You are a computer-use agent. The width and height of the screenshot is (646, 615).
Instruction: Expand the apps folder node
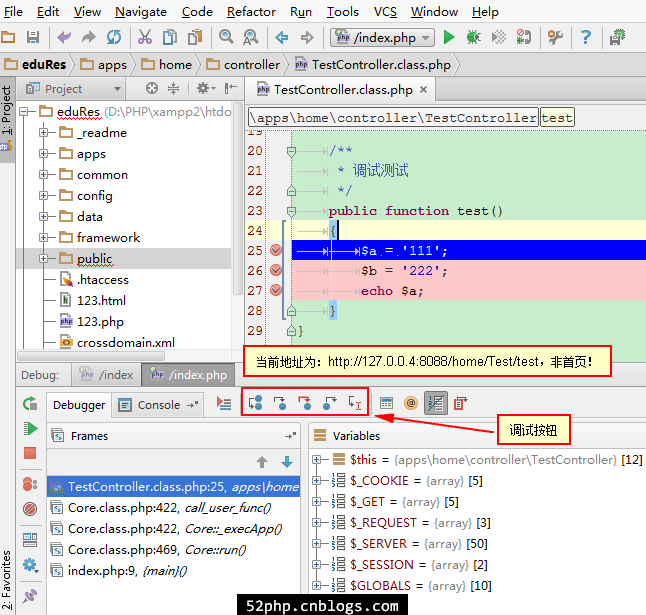pyautogui.click(x=43, y=154)
